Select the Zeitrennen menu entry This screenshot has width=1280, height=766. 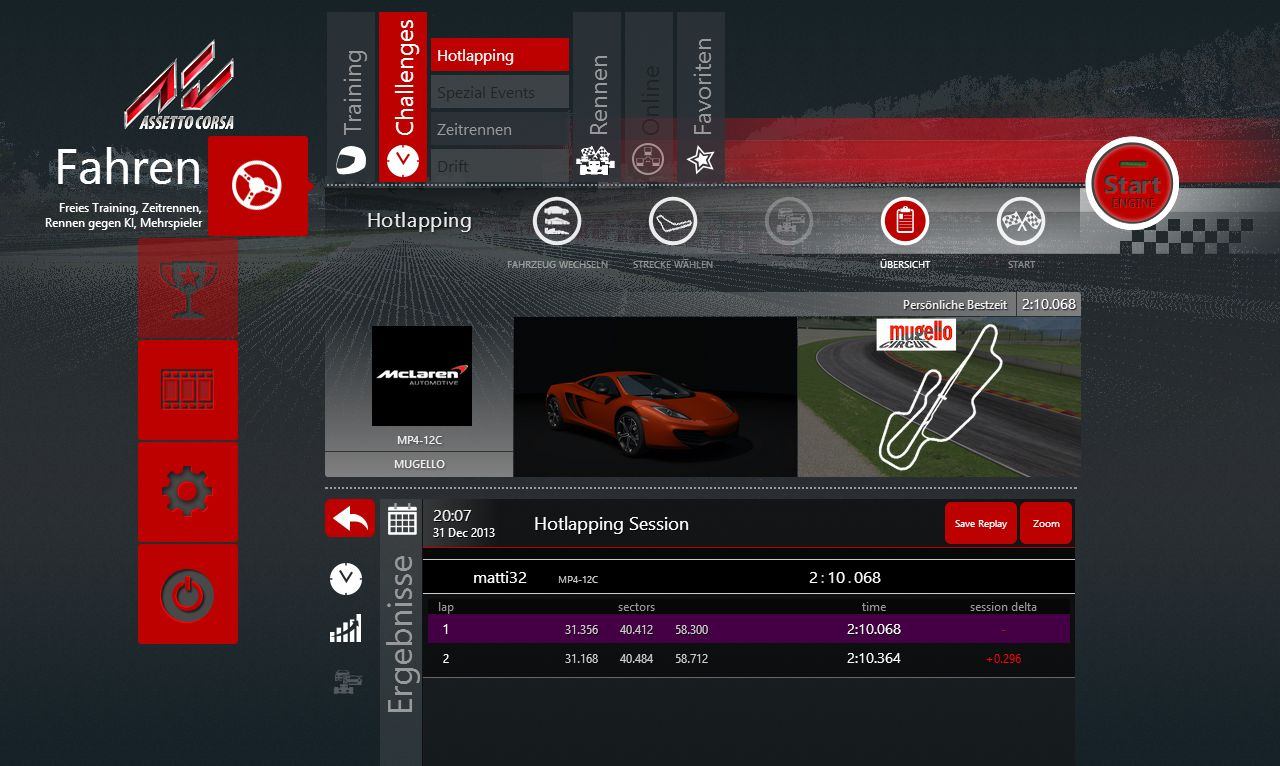[x=500, y=129]
